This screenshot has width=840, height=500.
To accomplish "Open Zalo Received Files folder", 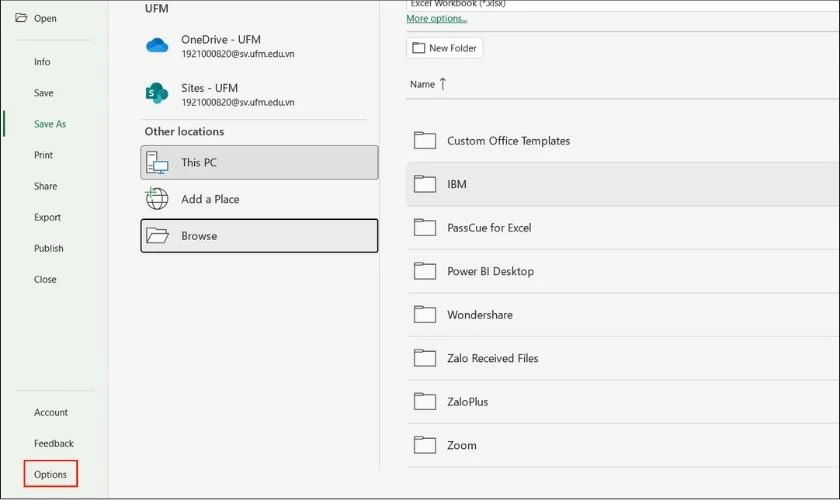I will 622,358.
